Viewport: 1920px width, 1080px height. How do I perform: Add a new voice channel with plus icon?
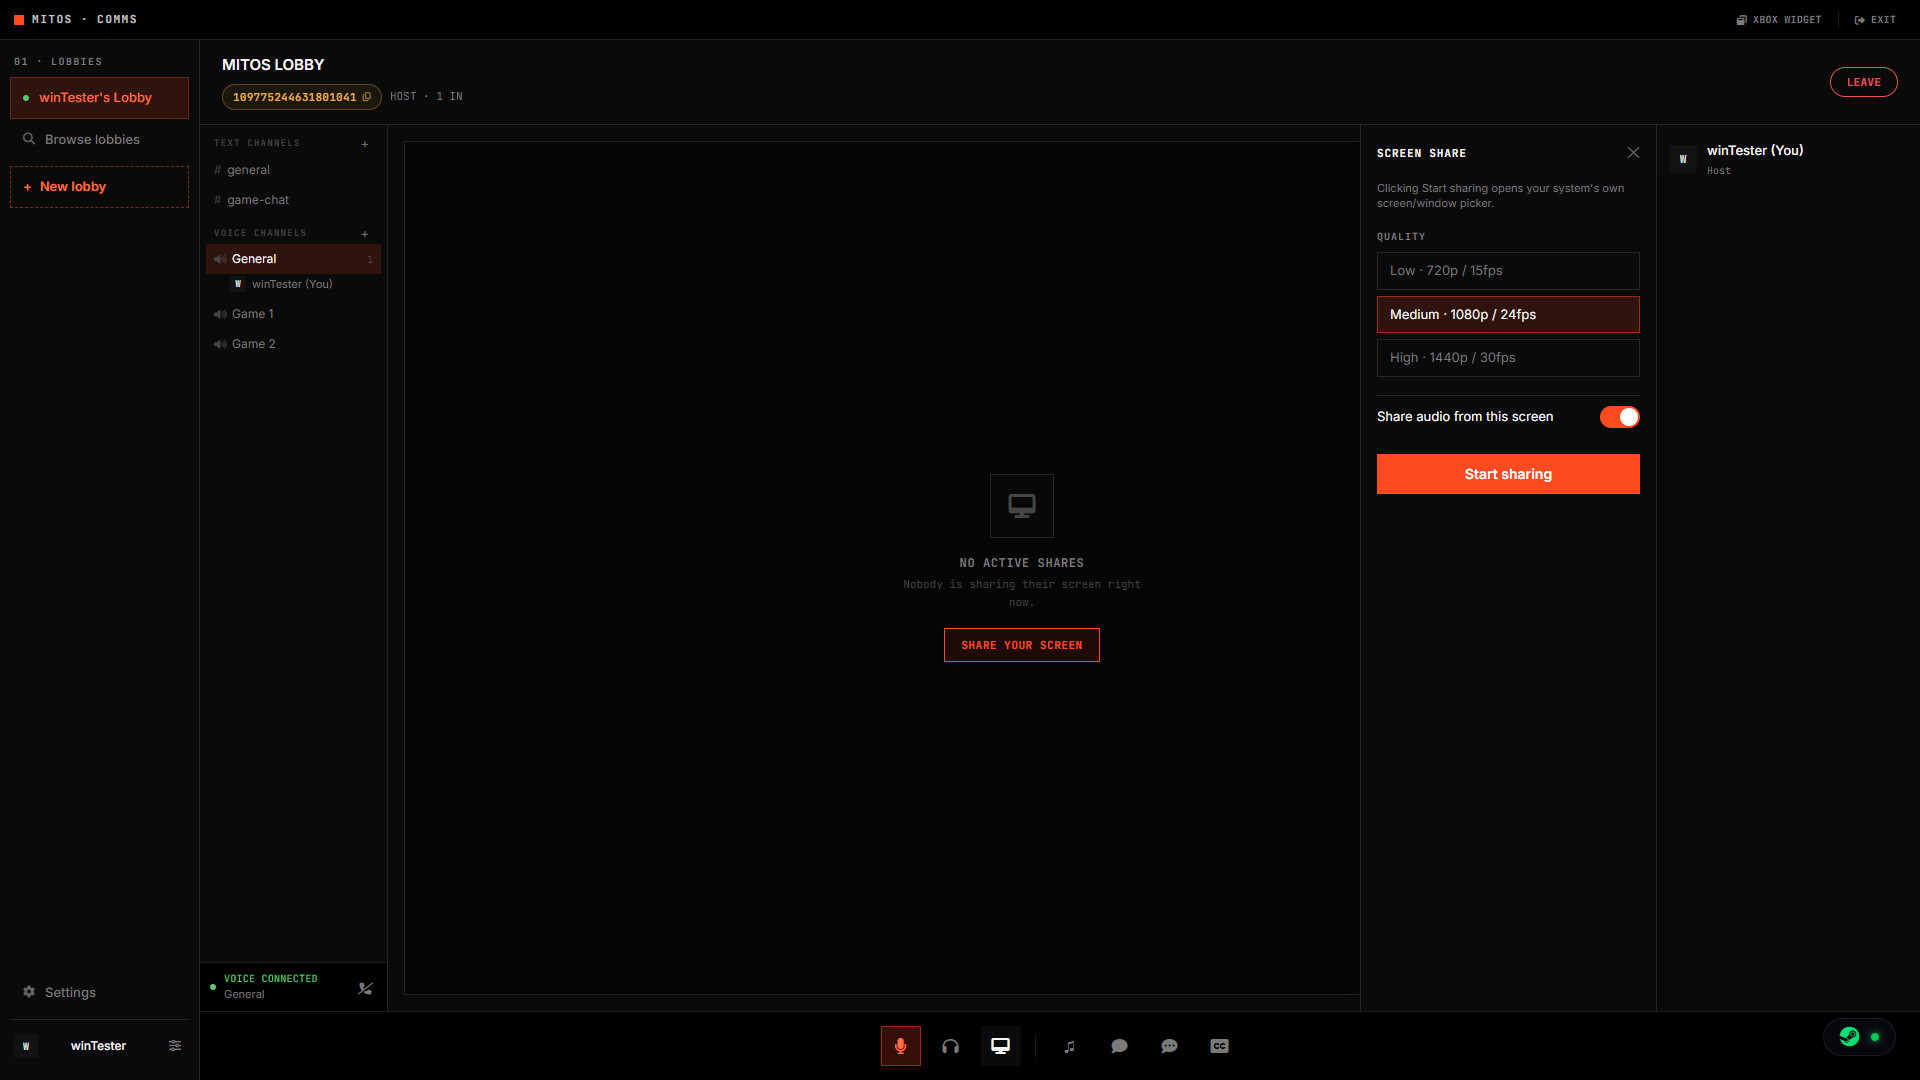tap(365, 234)
